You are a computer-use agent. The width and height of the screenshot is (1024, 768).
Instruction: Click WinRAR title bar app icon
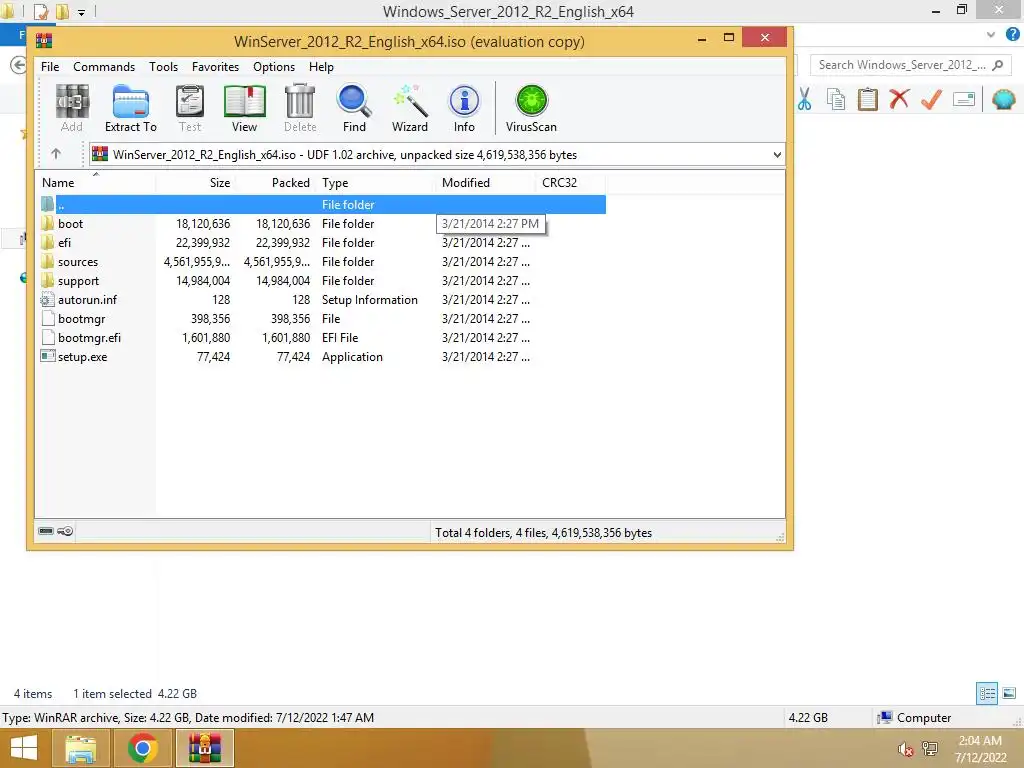[x=44, y=40]
